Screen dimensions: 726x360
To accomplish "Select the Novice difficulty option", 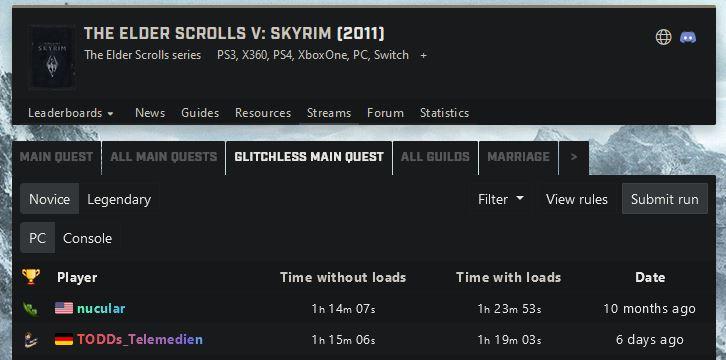I will (50, 199).
